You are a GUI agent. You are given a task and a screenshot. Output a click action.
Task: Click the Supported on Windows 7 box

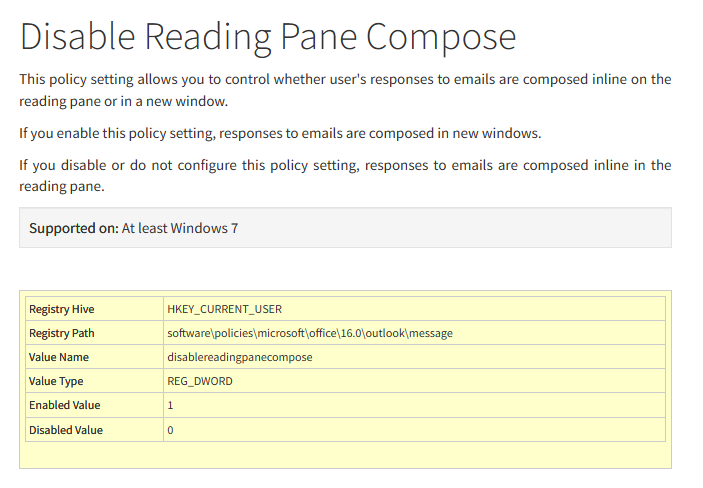pos(345,228)
